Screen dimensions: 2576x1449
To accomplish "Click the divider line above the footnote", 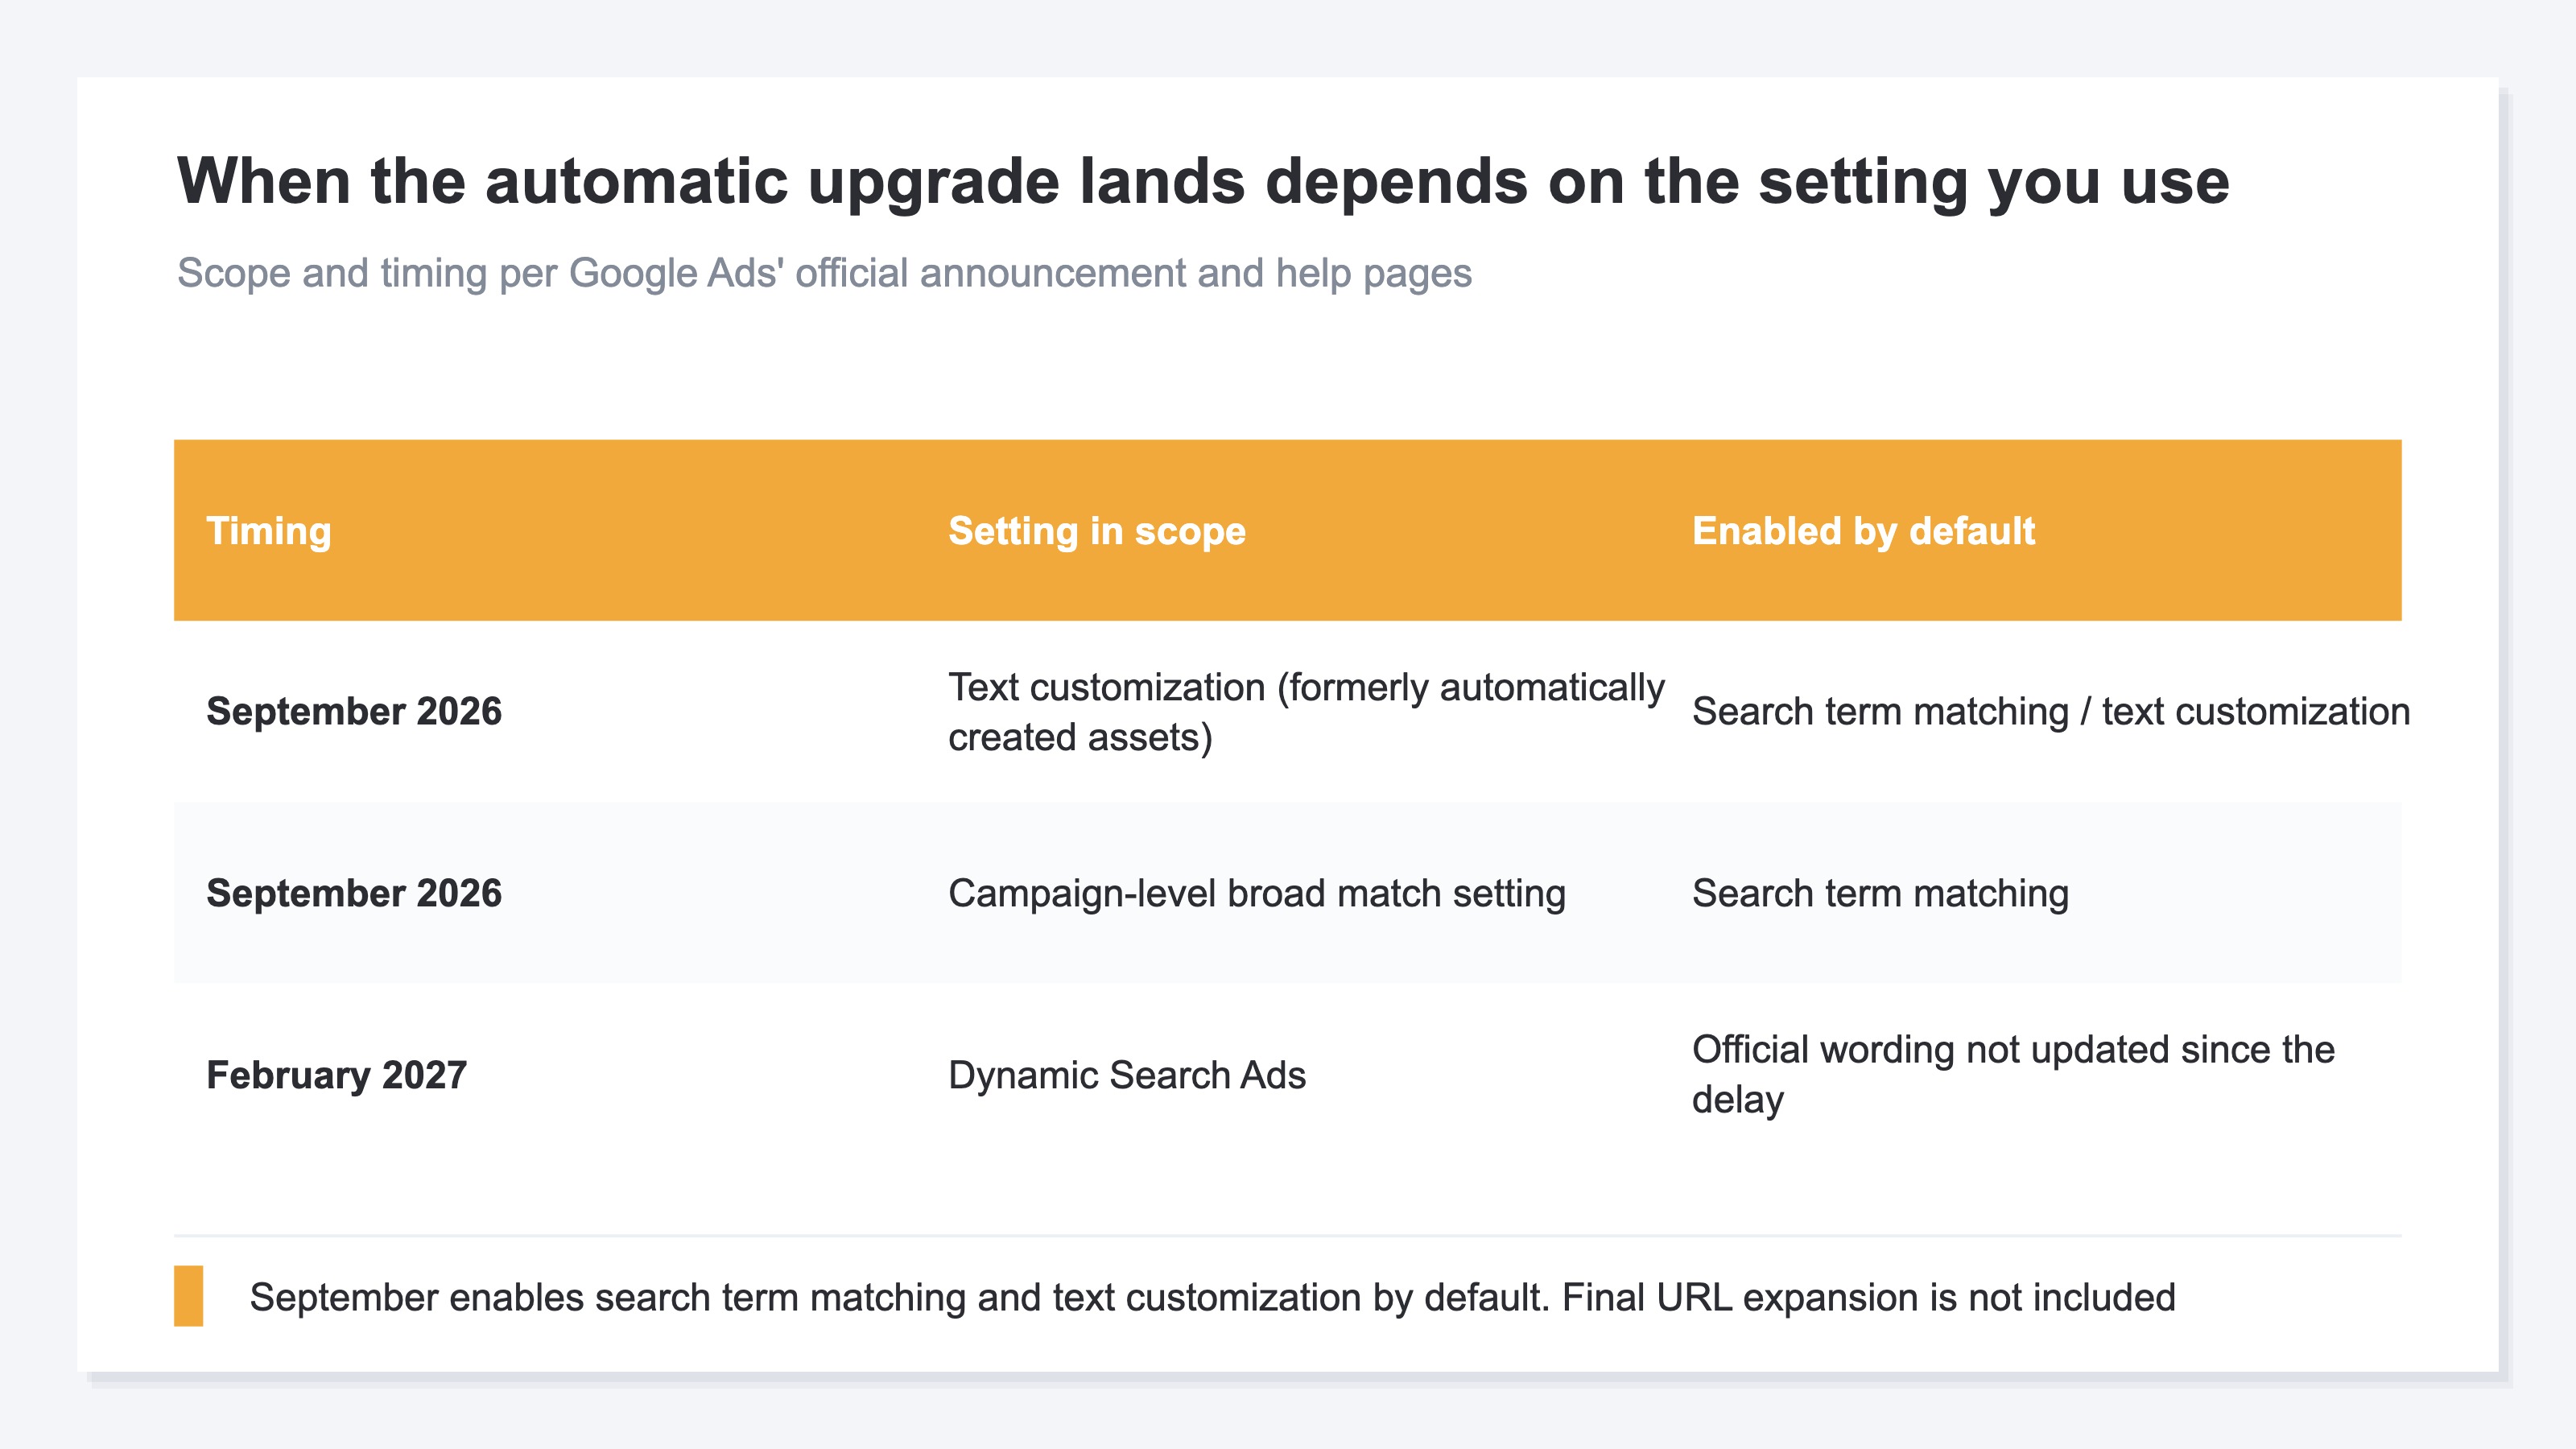I will (x=1287, y=1236).
